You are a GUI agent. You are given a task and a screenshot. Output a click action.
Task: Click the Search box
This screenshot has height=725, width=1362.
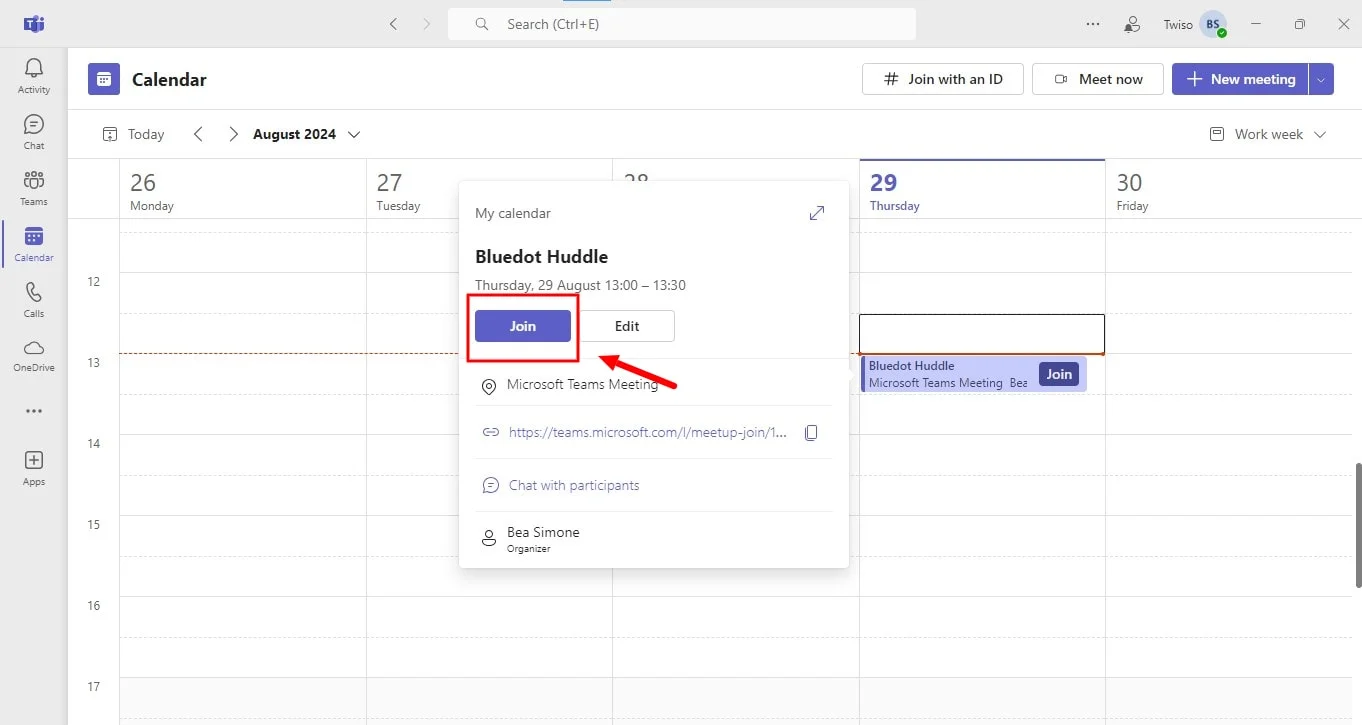click(x=682, y=24)
